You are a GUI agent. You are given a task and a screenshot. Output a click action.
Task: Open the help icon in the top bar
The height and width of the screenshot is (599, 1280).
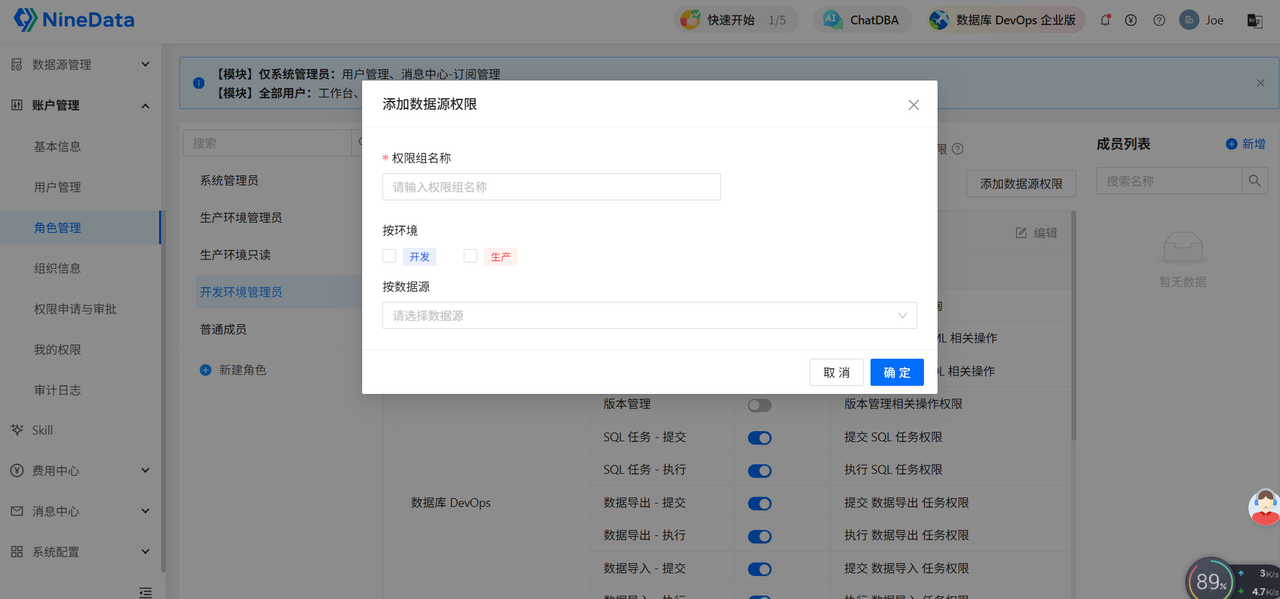point(1159,20)
